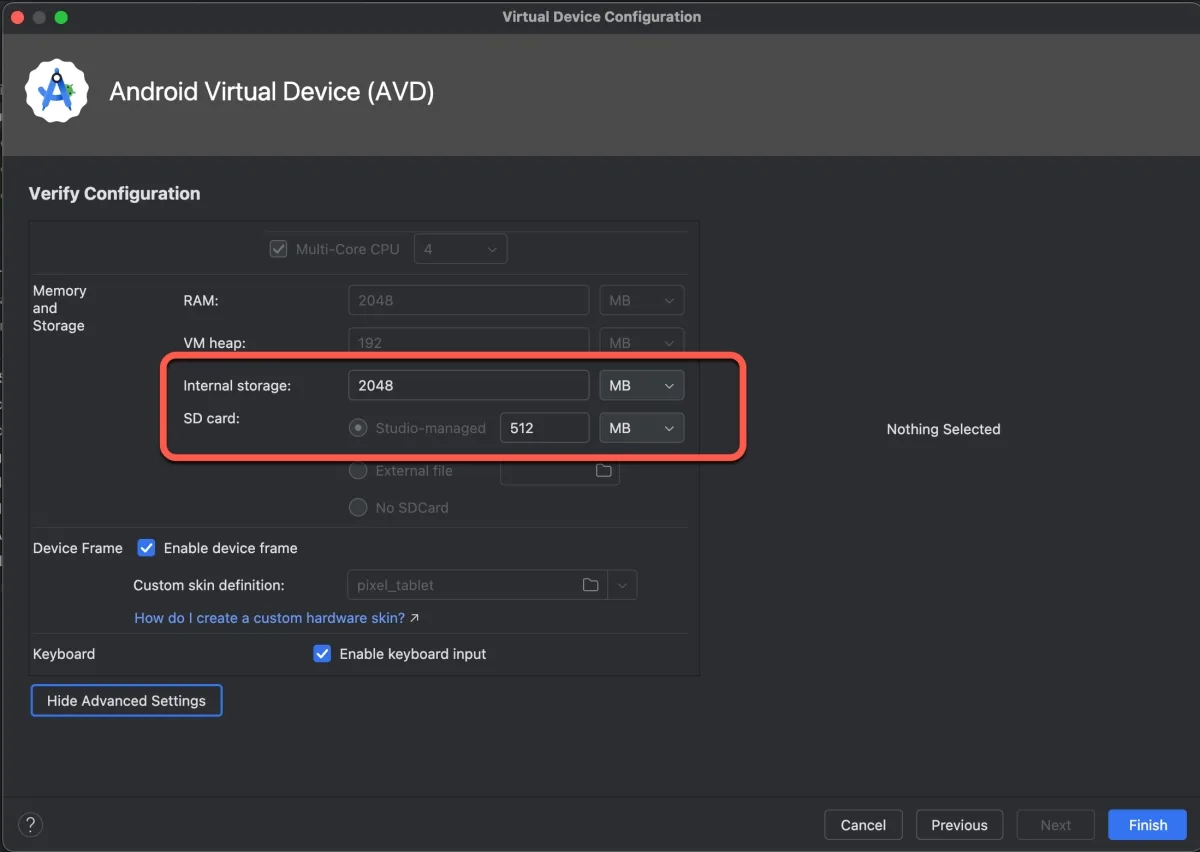Image resolution: width=1200 pixels, height=852 pixels.
Task: Open the help question mark icon
Action: tap(31, 825)
